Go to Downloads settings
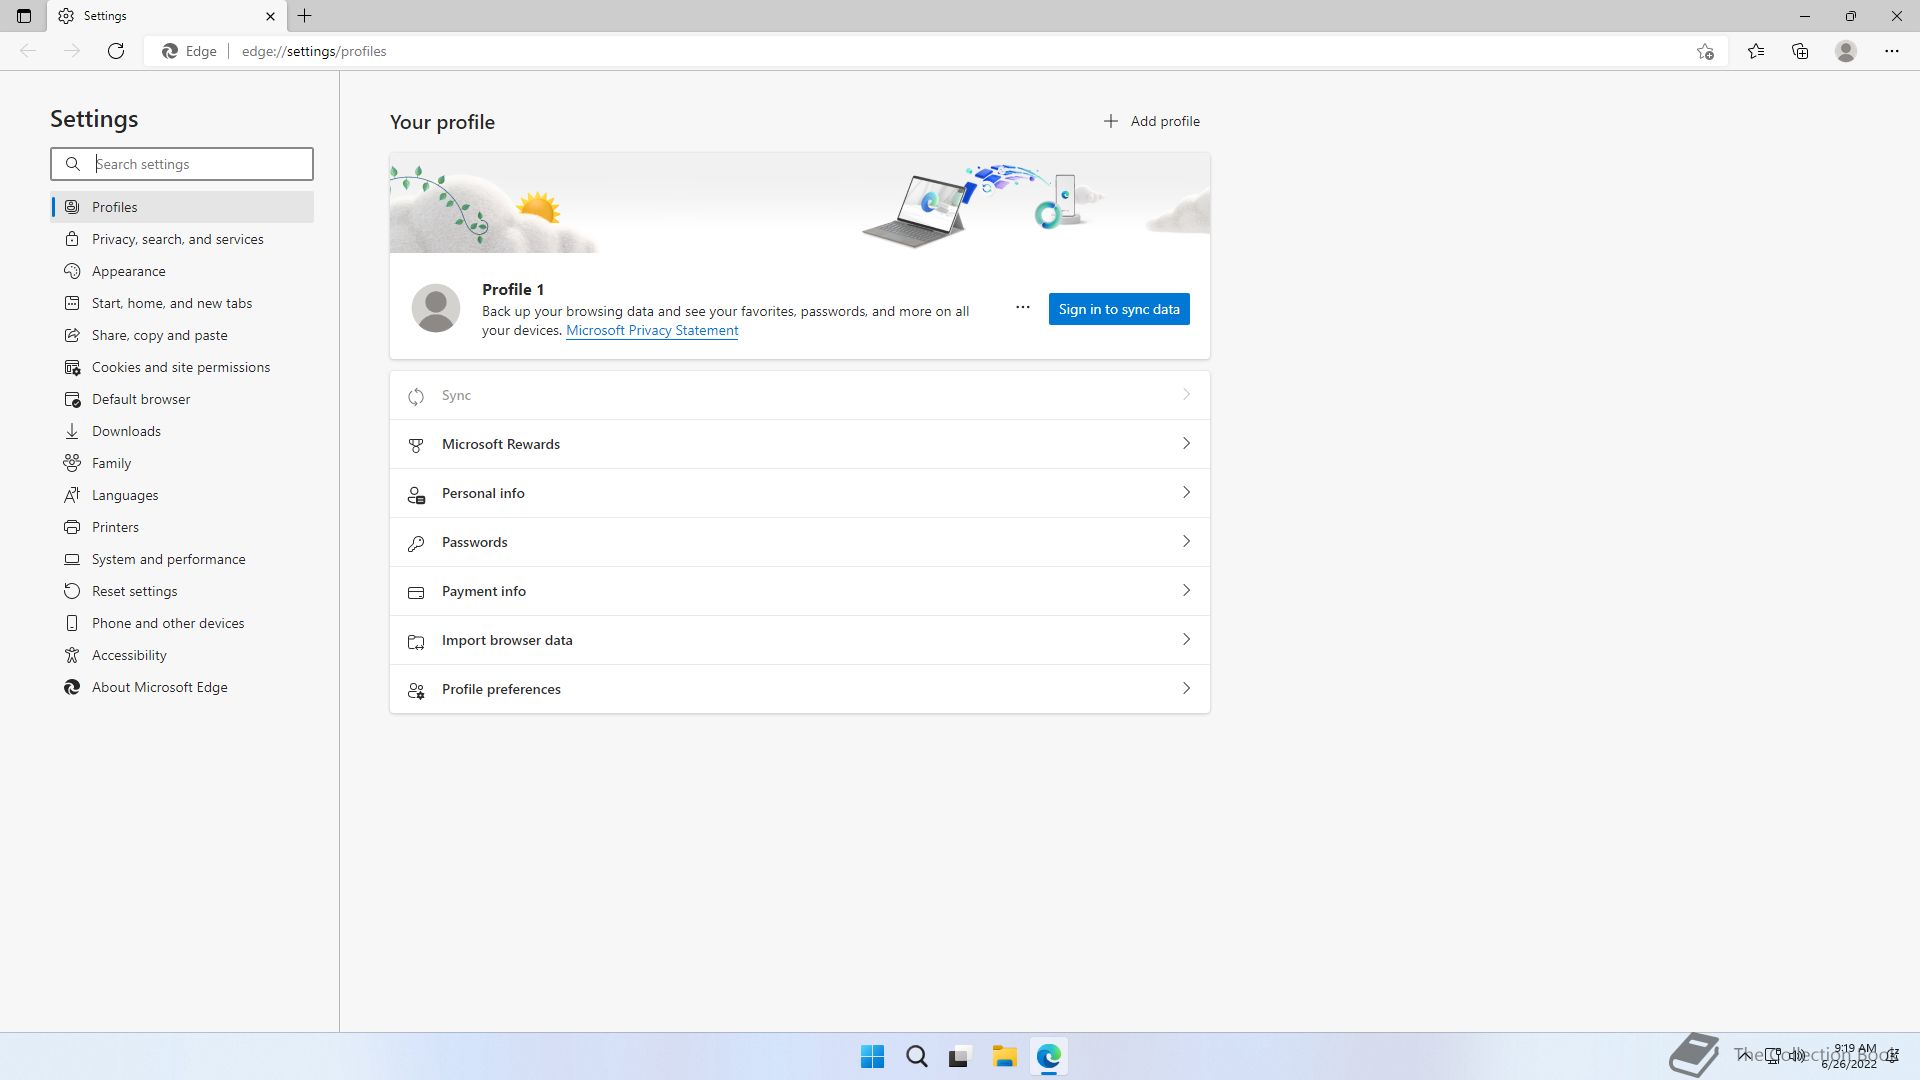The image size is (1920, 1080). 182,431
